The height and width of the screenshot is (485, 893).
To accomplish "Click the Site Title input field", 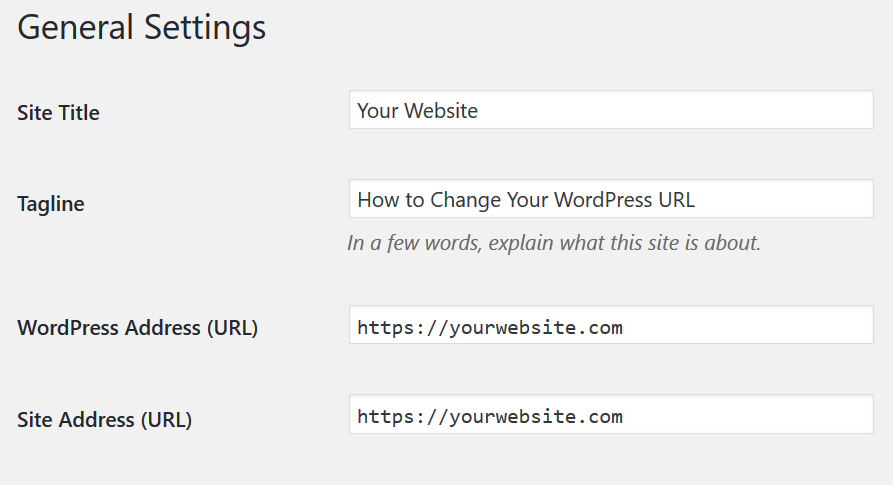I will tap(611, 110).
